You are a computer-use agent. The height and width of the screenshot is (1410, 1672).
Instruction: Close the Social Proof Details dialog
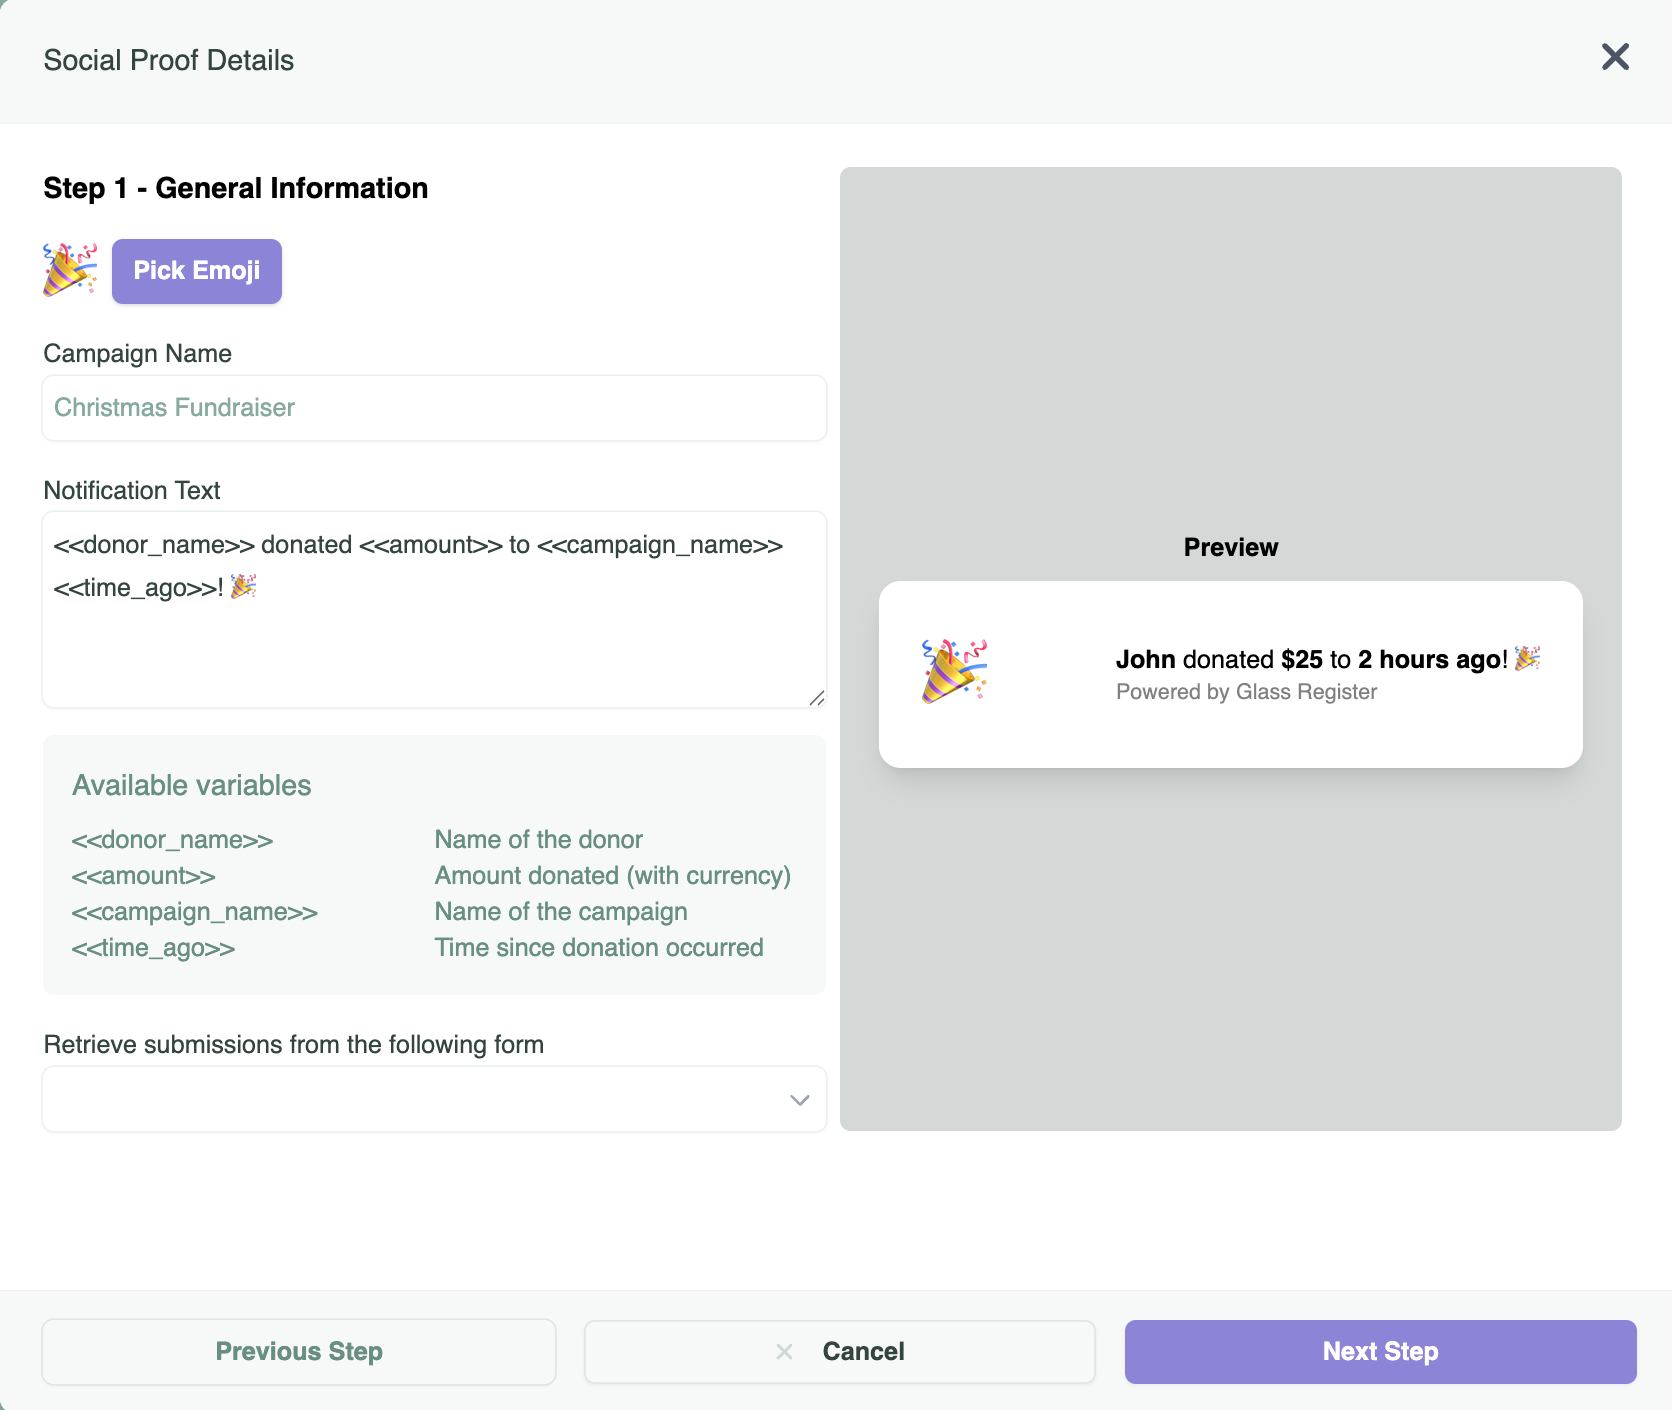[1615, 57]
